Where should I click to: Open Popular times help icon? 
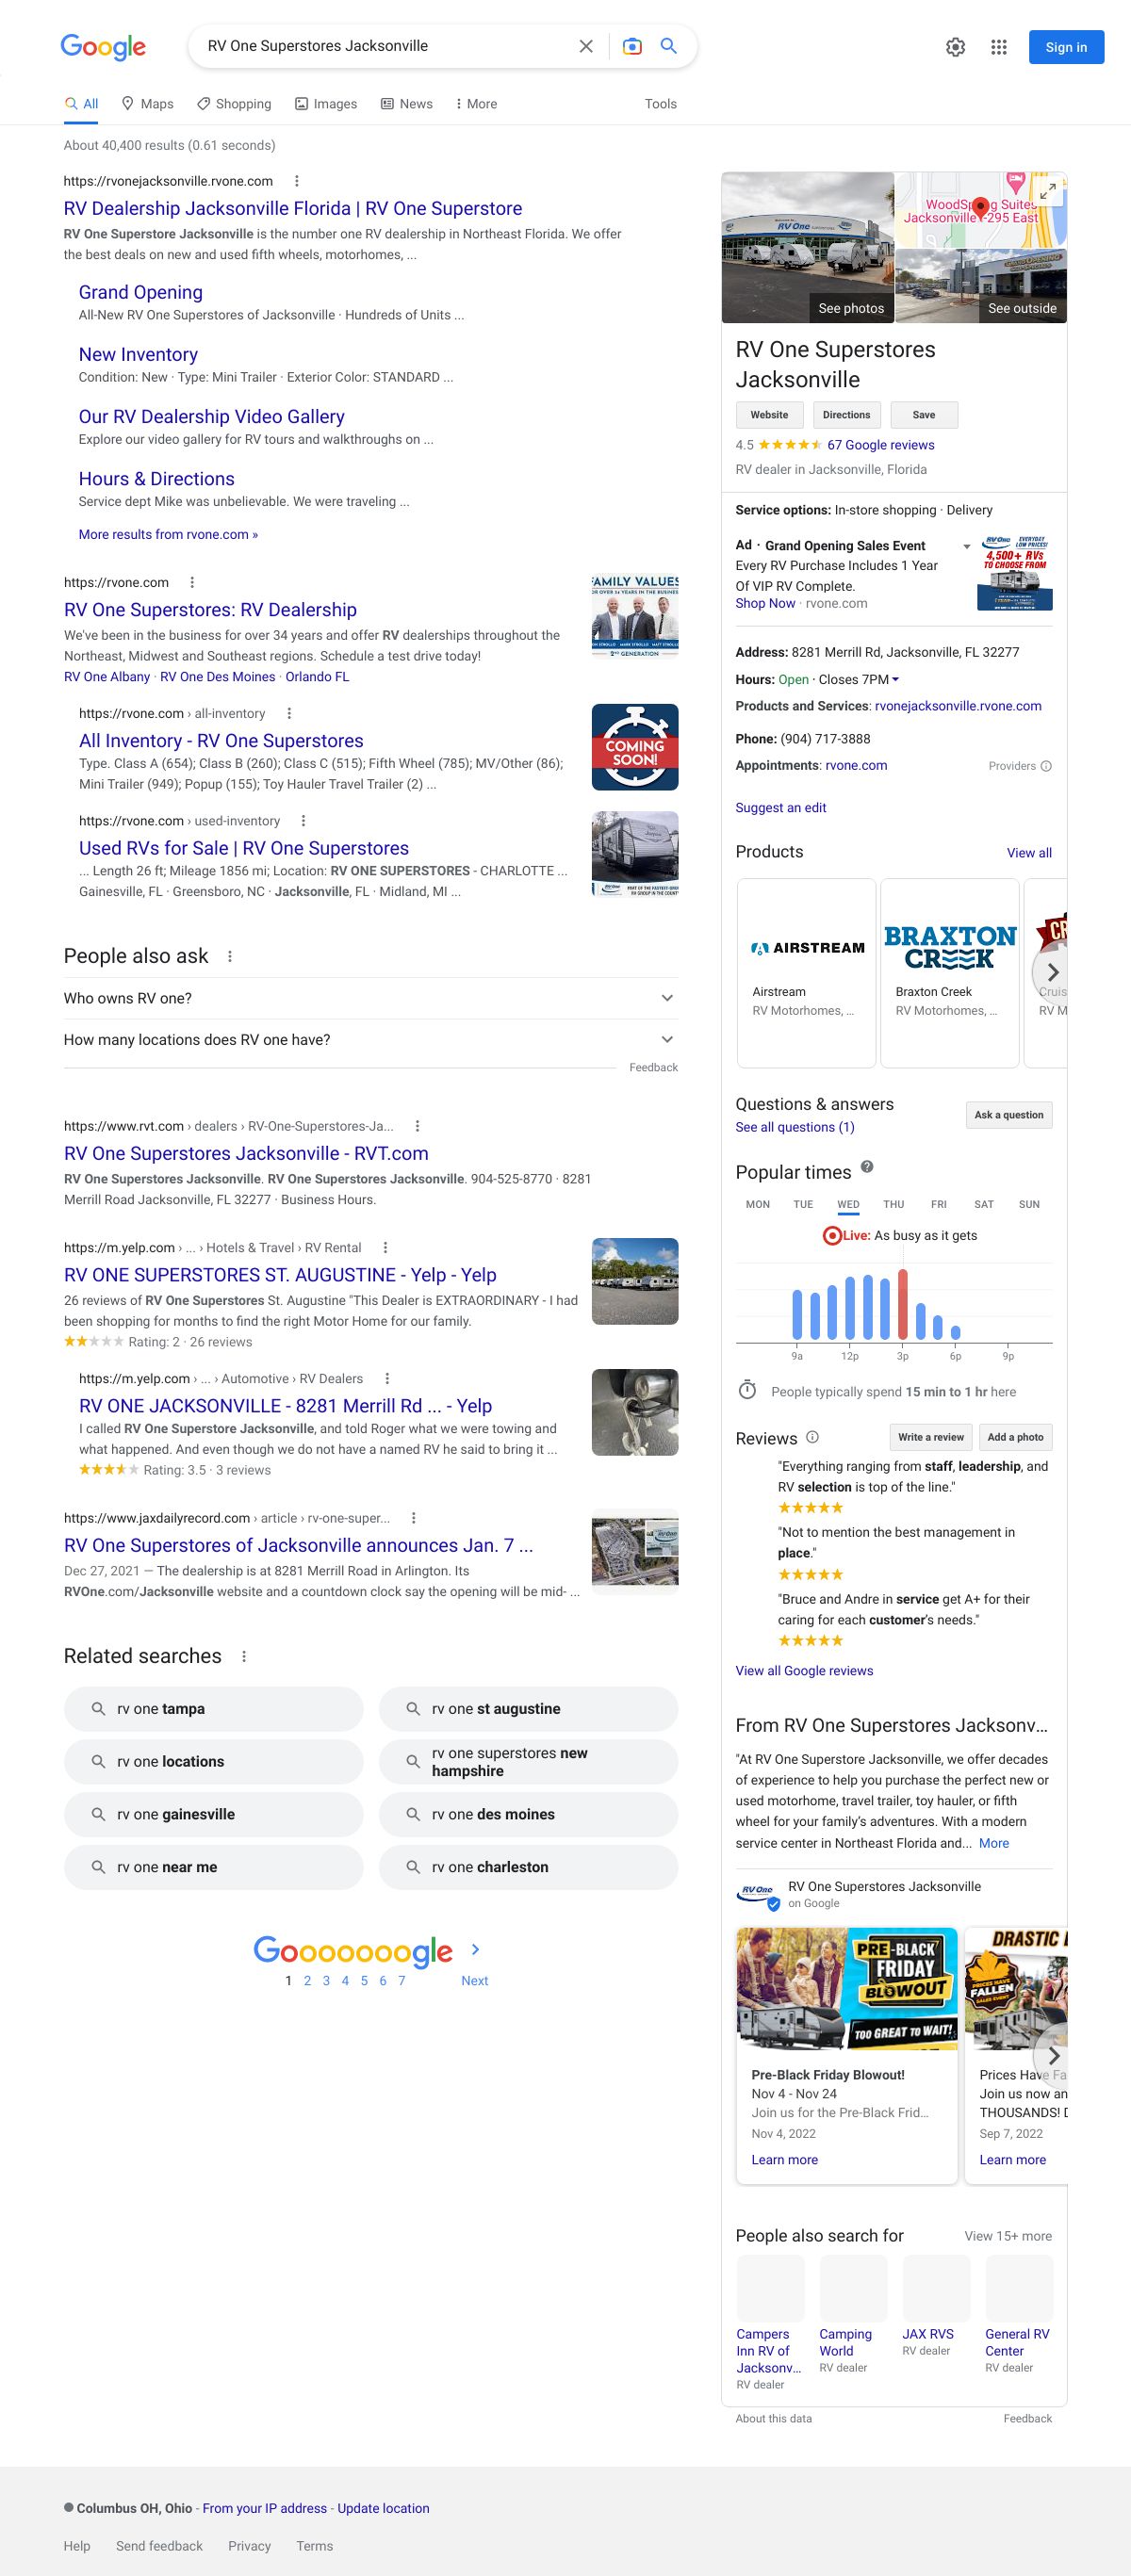867,1167
